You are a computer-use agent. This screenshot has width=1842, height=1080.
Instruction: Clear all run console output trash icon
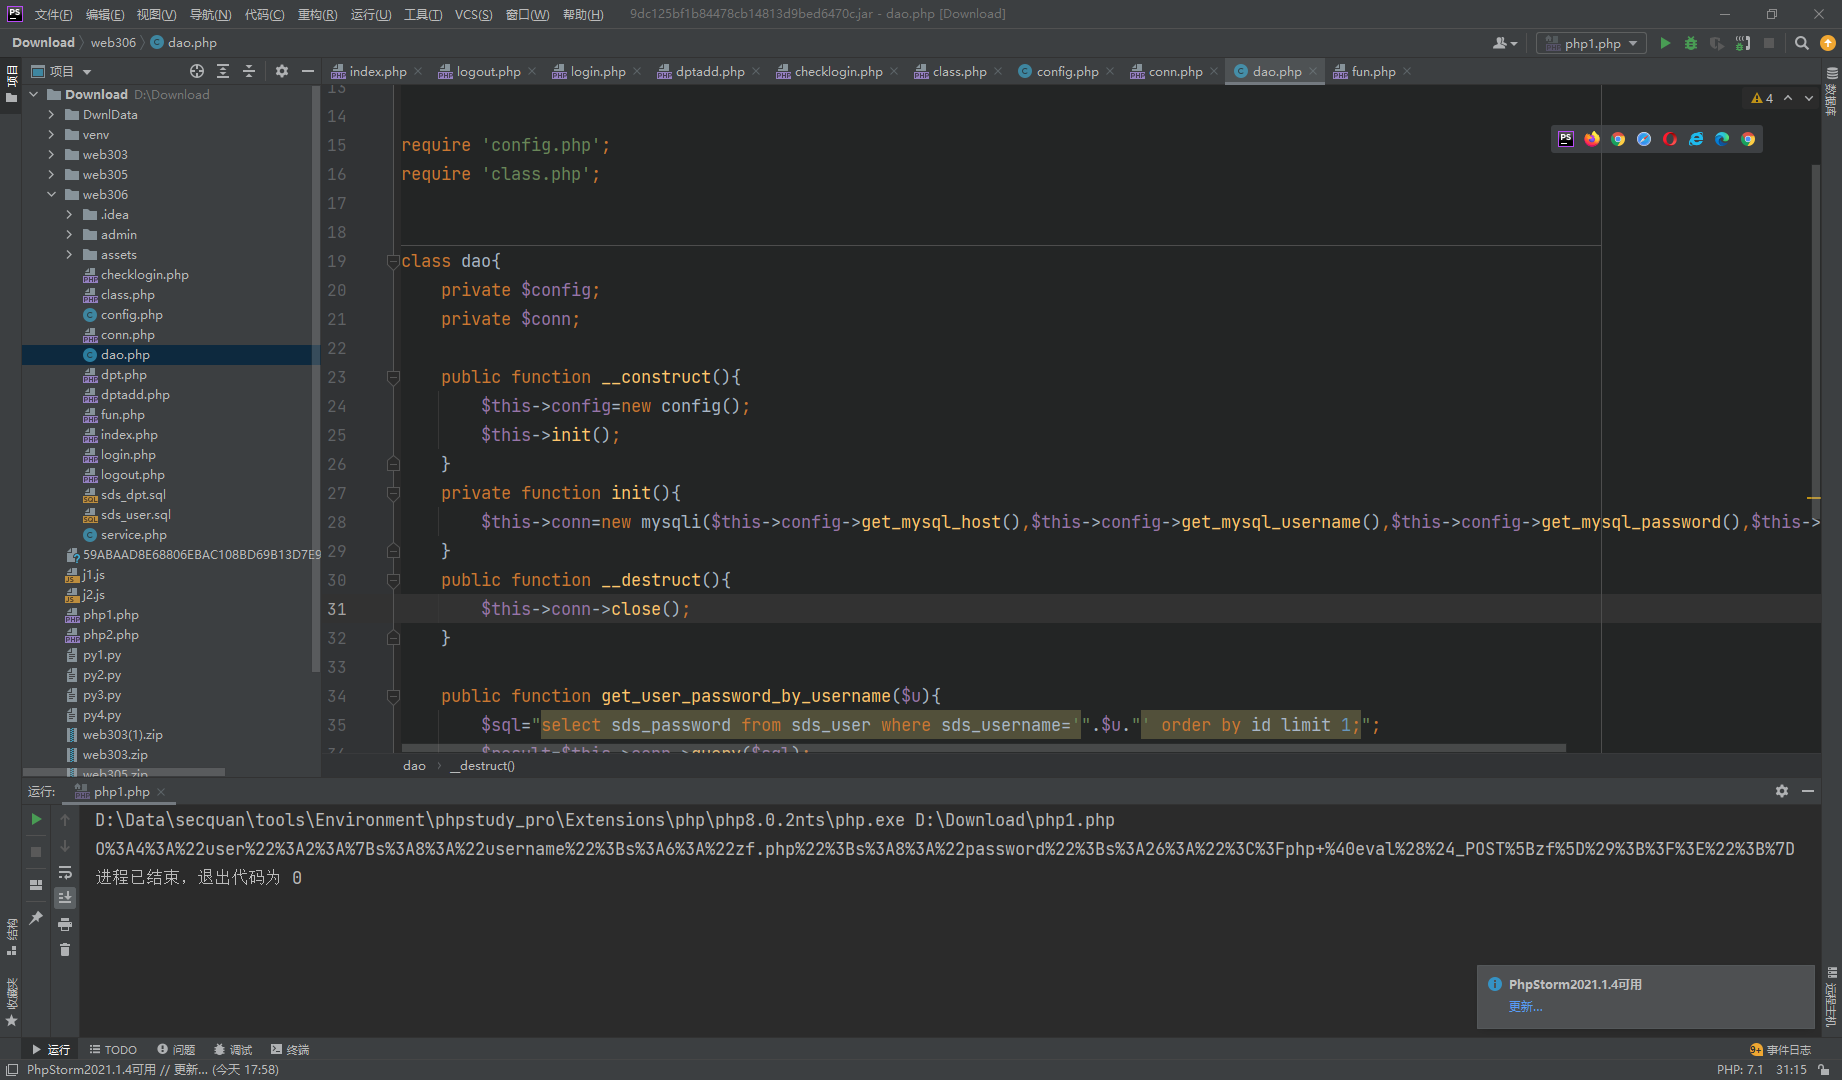tap(65, 950)
